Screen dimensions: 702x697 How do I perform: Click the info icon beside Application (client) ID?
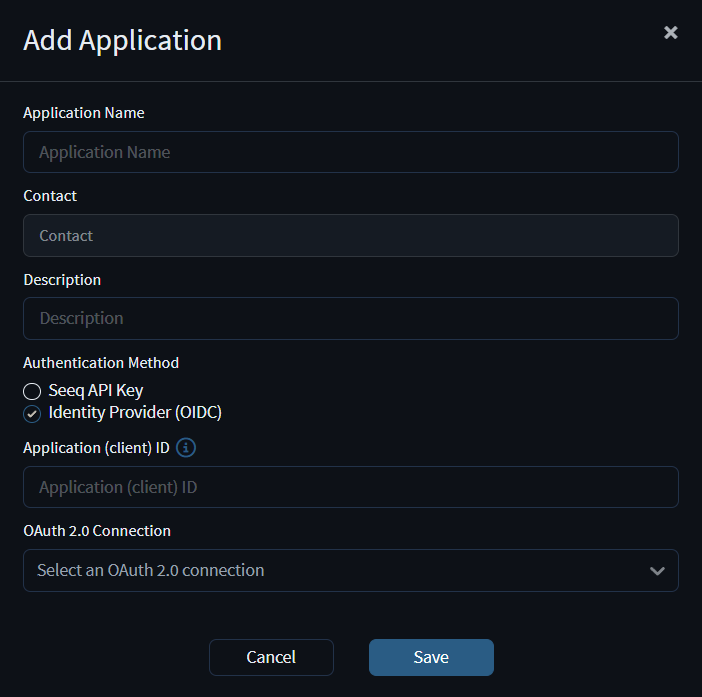point(186,447)
